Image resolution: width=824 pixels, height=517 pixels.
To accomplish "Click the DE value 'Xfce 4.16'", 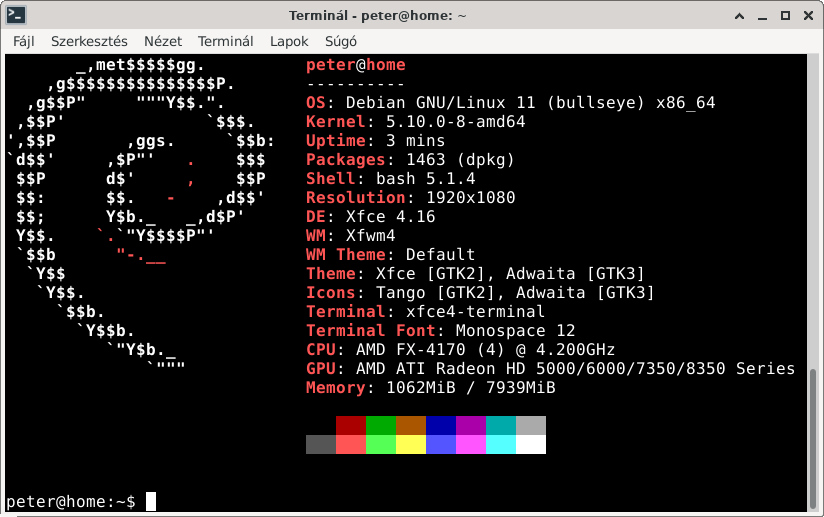I will pos(390,216).
